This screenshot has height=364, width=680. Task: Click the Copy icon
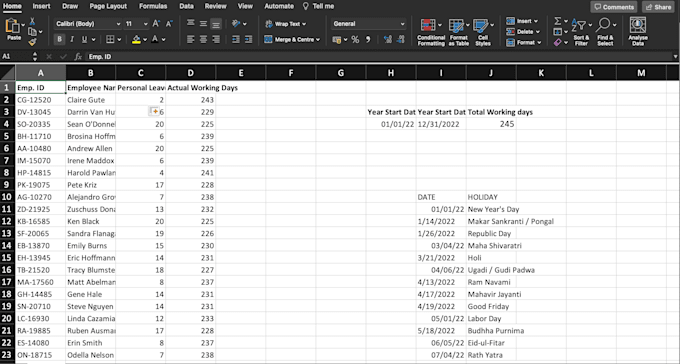click(32, 32)
